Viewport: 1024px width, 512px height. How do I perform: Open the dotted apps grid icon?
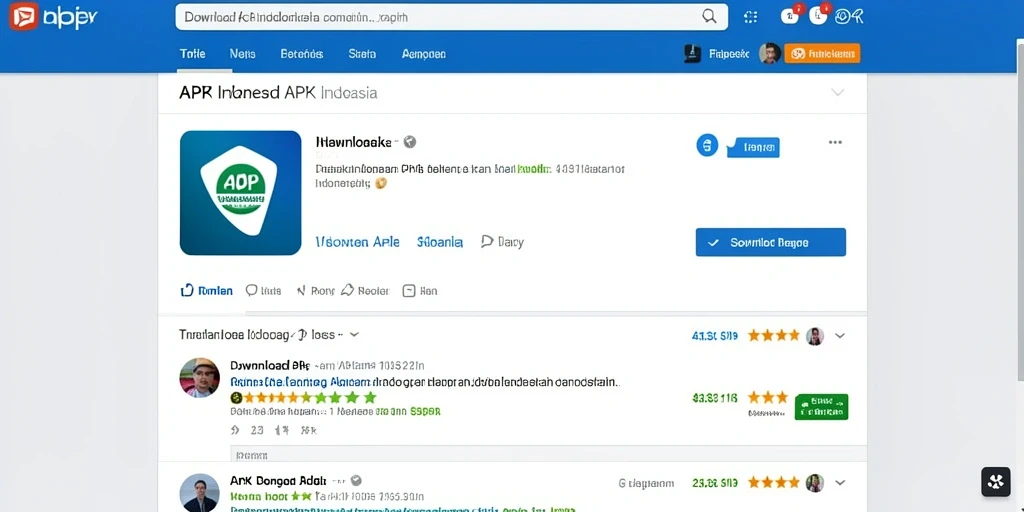[x=751, y=18]
